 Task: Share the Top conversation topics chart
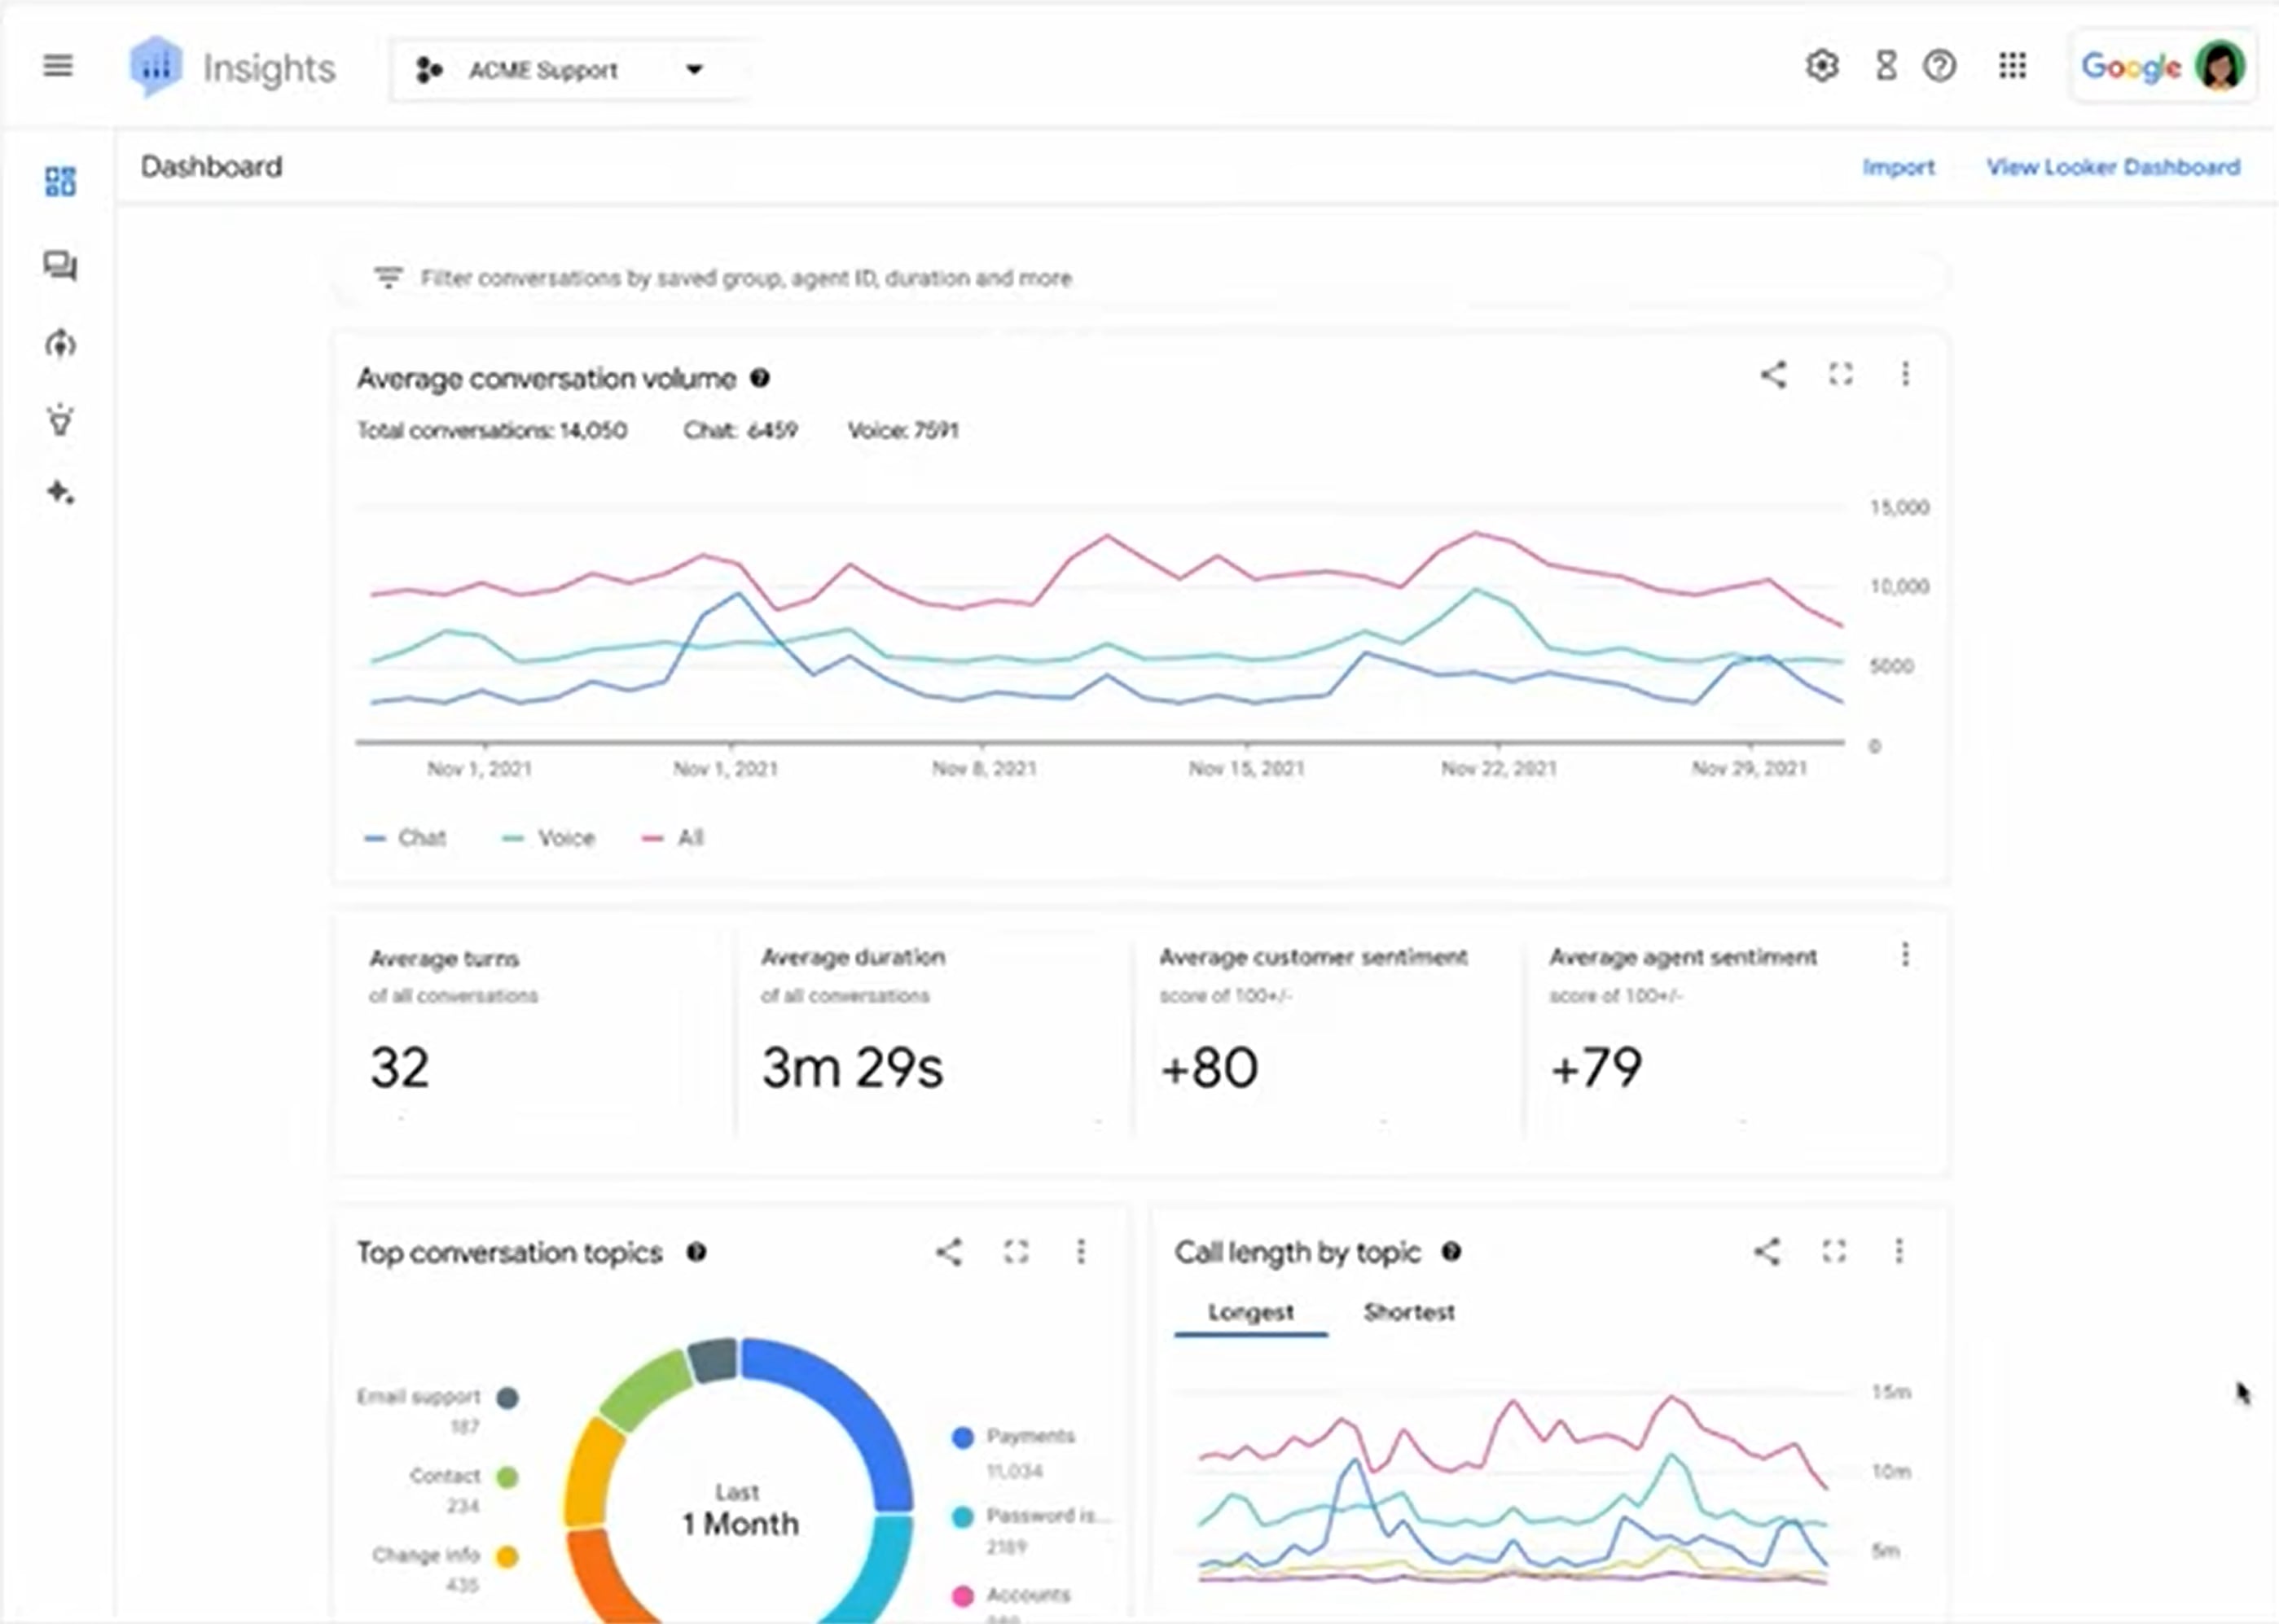pyautogui.click(x=948, y=1252)
